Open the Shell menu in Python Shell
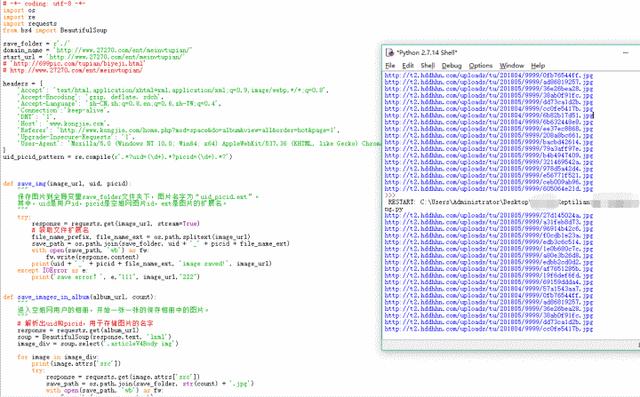This screenshot has width=640, height=397. click(x=427, y=66)
